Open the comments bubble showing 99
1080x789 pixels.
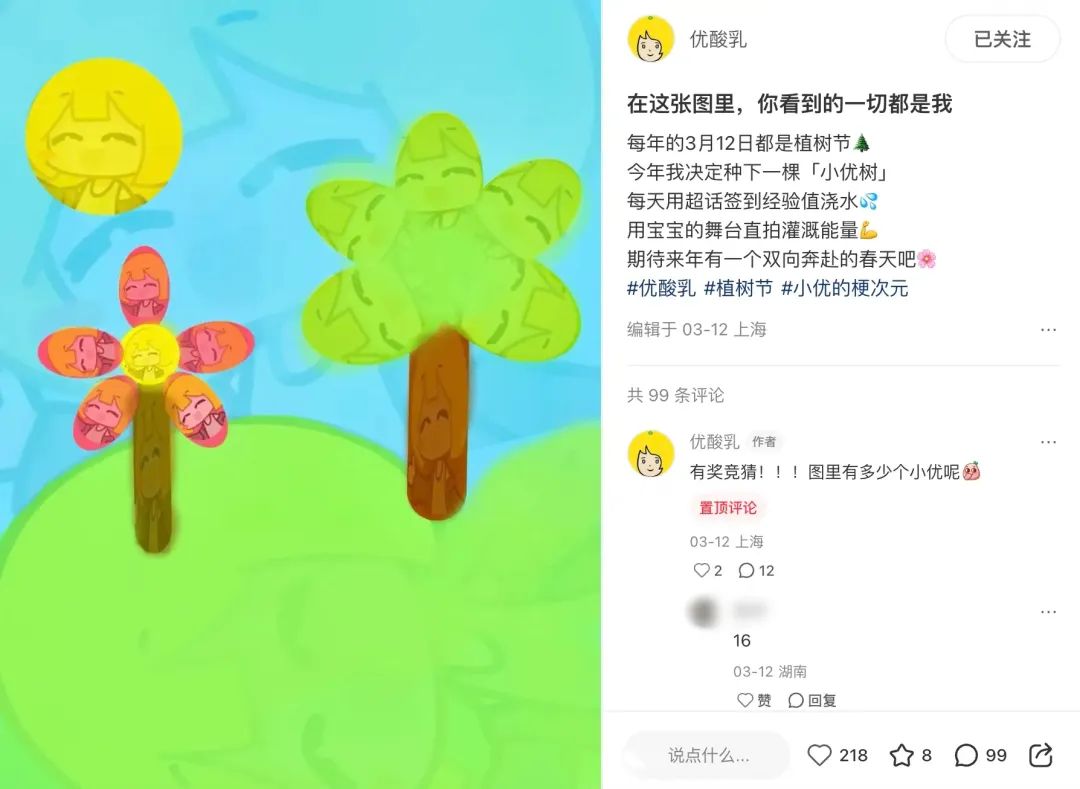click(966, 755)
